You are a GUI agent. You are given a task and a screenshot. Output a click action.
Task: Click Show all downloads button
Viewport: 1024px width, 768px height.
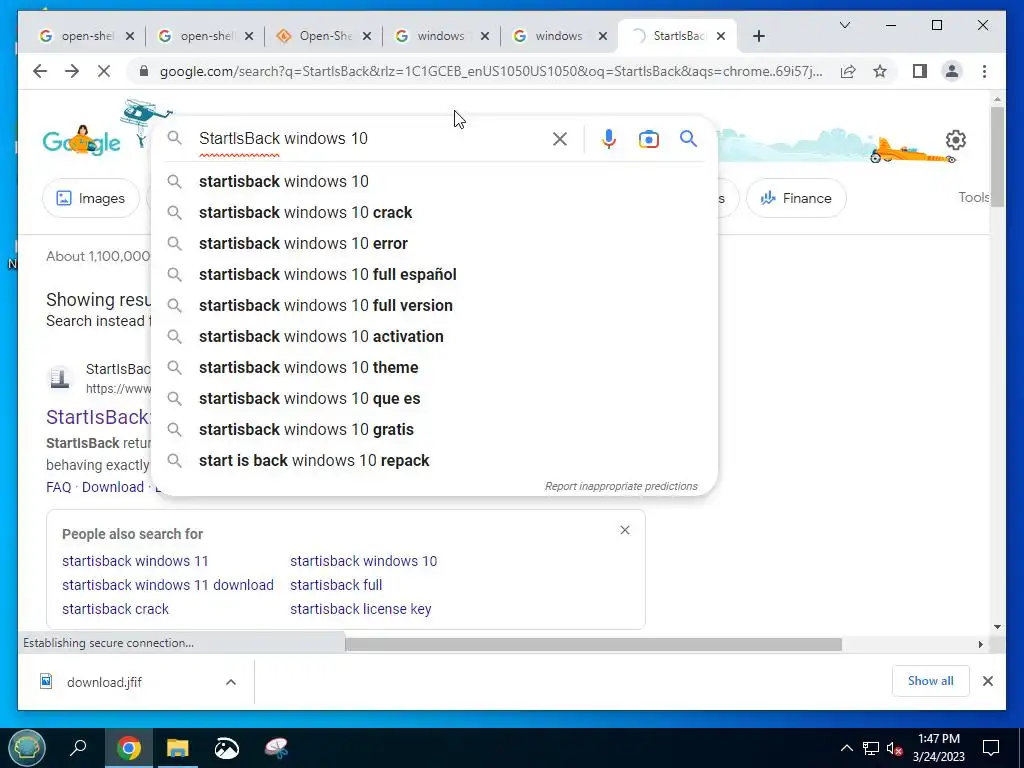[930, 681]
